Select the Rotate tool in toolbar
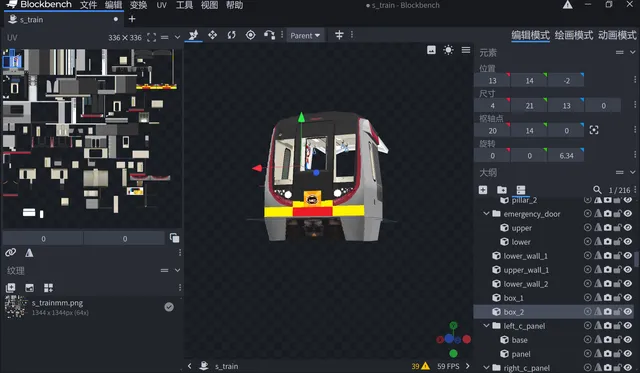This screenshot has width=640, height=373. (x=231, y=35)
